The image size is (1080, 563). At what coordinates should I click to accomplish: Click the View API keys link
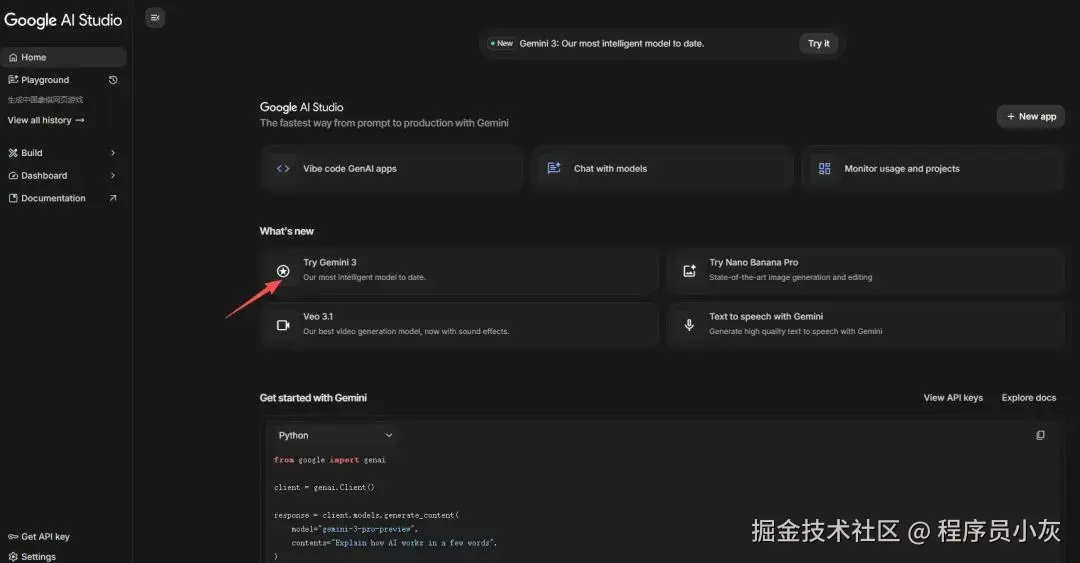(x=953, y=398)
